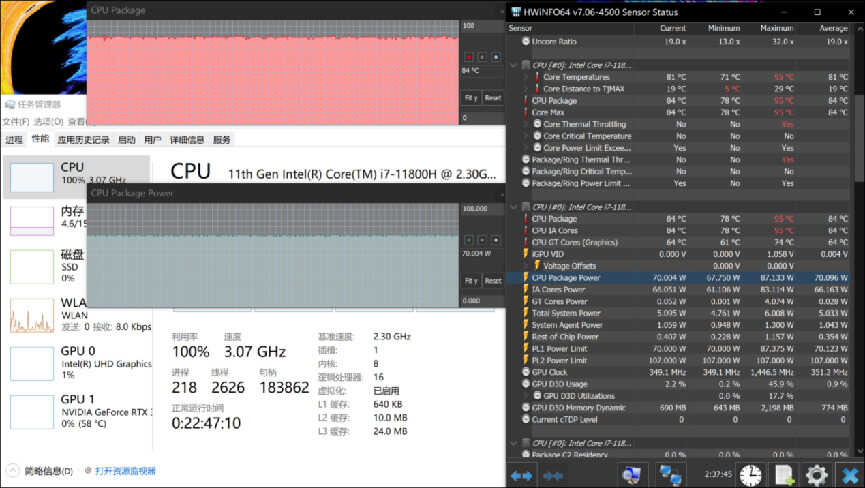This screenshot has height=488, width=865.
Task: Select GPU 1 NVIDIA GeForce RTX item
Action: [x=76, y=411]
